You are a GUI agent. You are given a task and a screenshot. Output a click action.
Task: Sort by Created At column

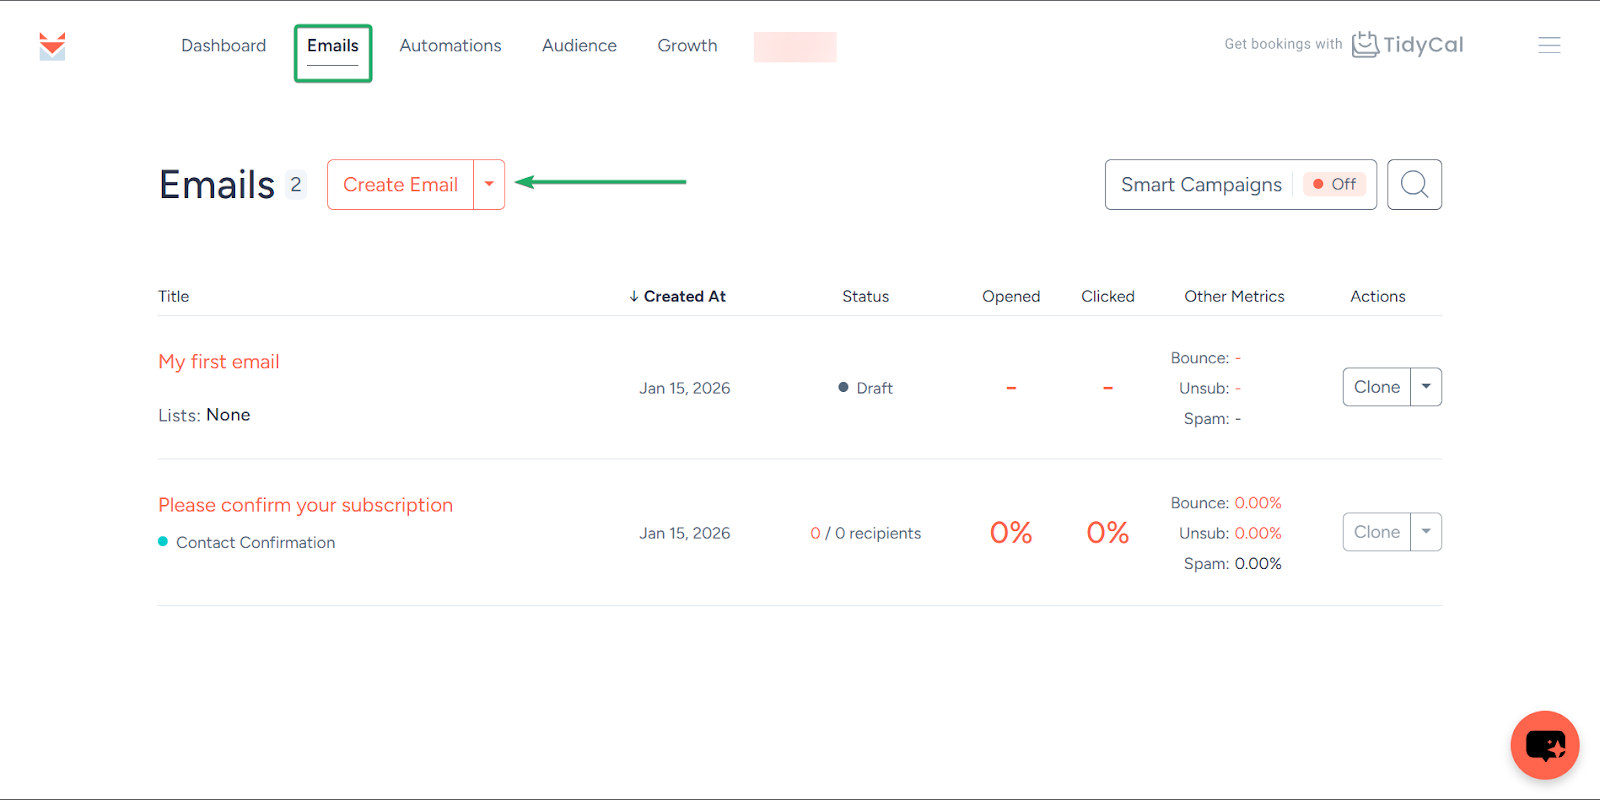[x=677, y=296]
